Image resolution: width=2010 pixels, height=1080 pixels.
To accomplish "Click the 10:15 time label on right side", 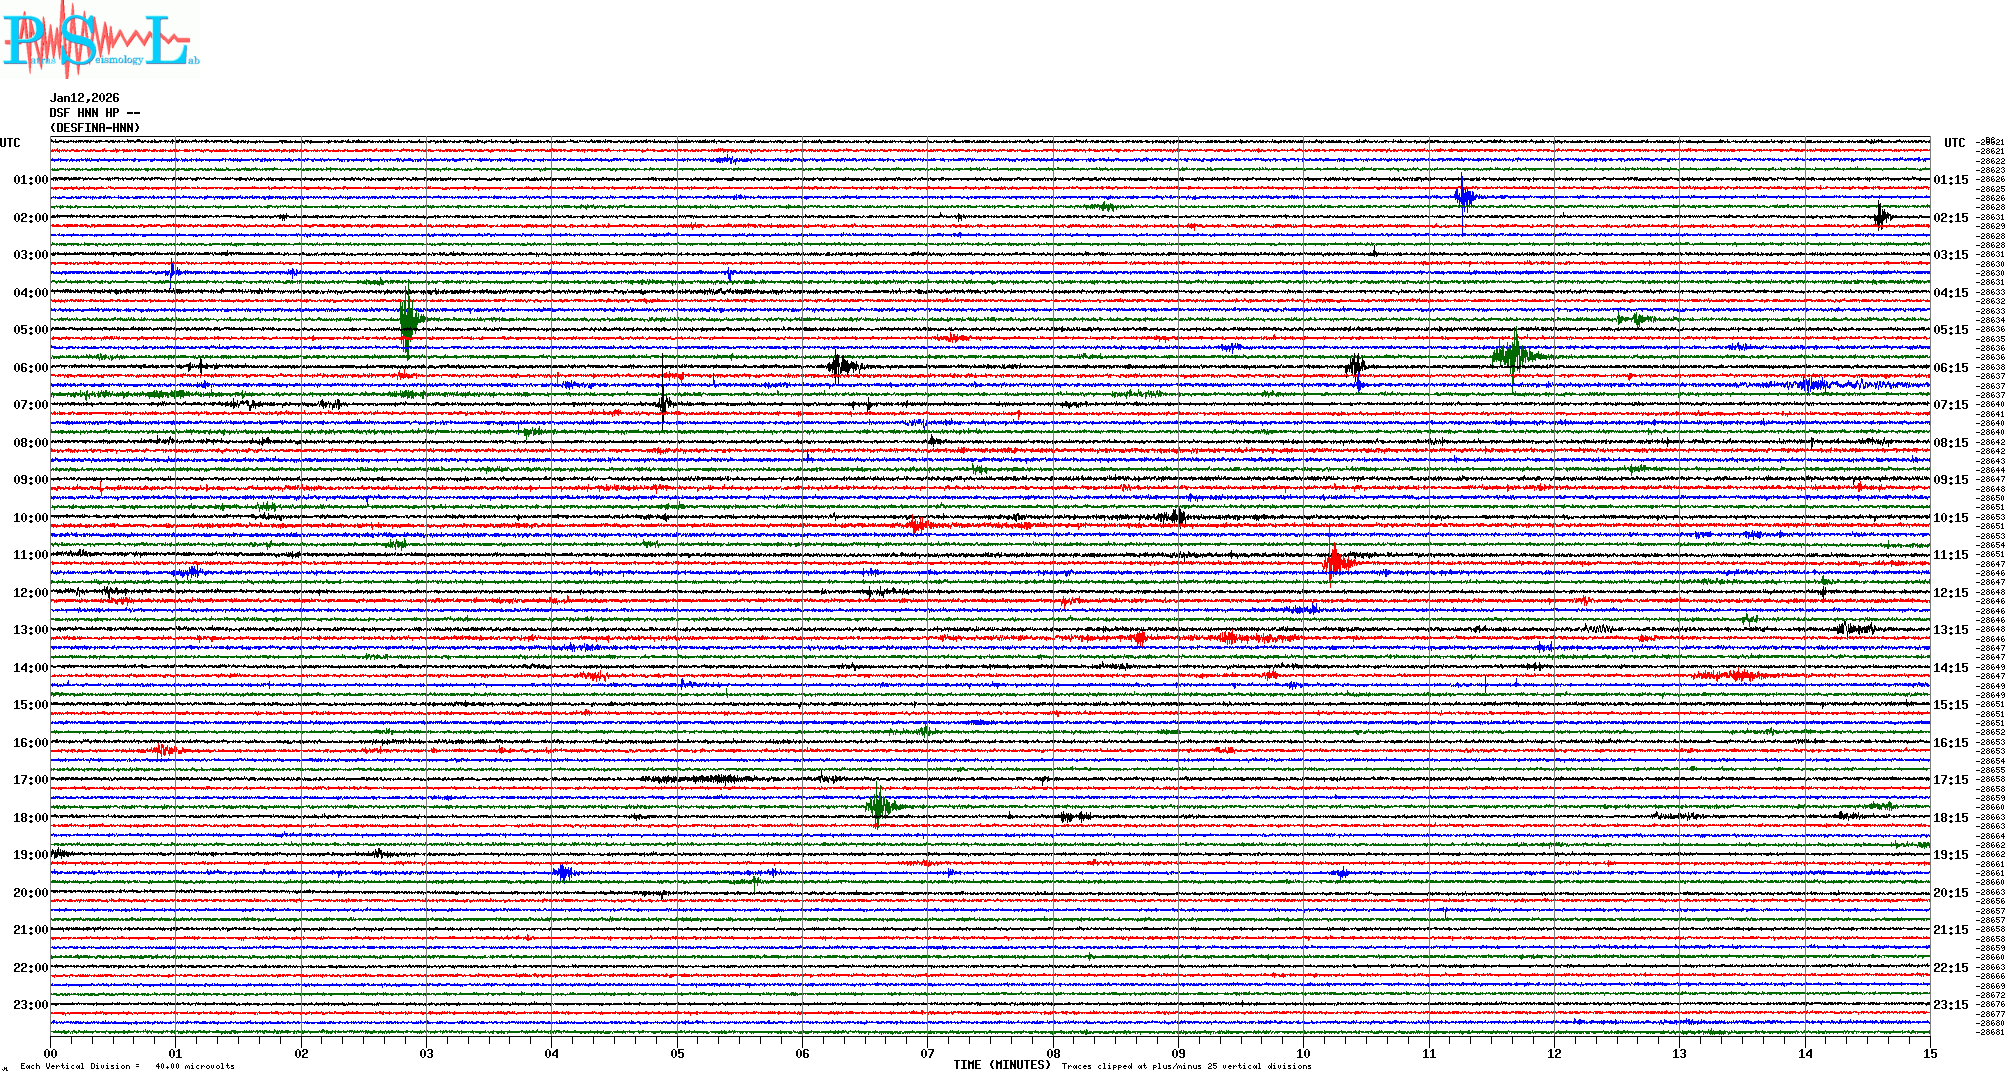I will pos(1950,518).
